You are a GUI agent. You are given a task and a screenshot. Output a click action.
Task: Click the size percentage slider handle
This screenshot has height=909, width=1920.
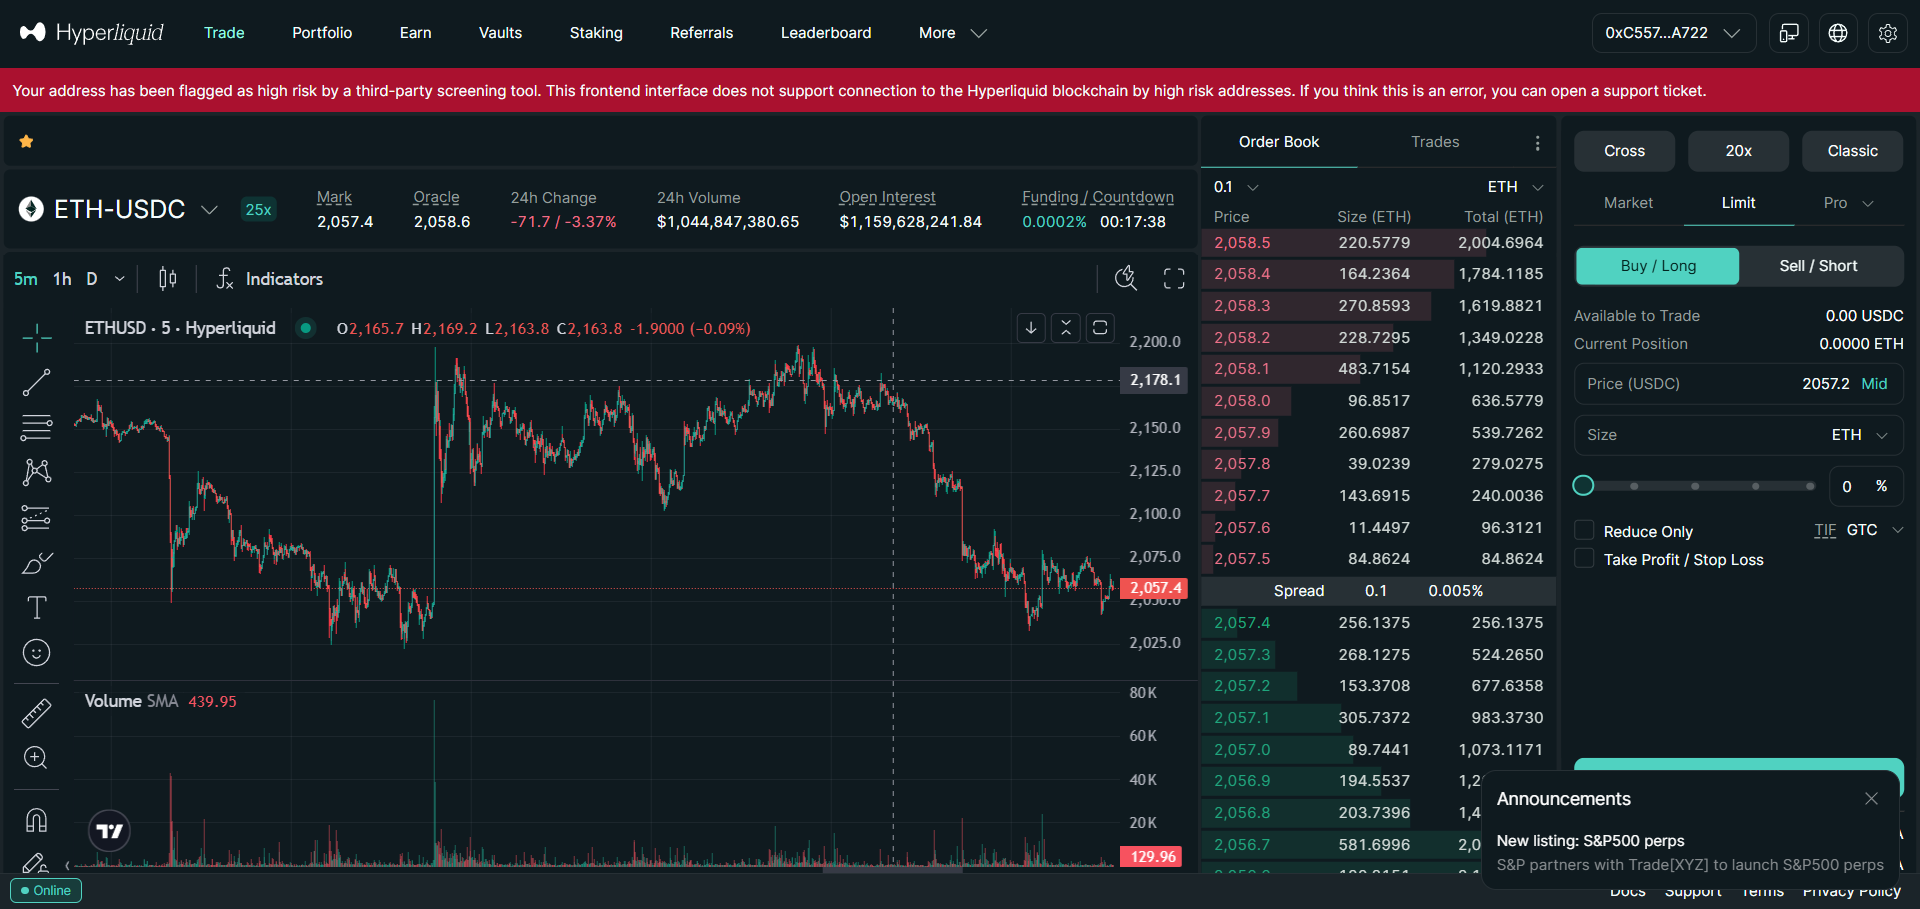(x=1583, y=485)
